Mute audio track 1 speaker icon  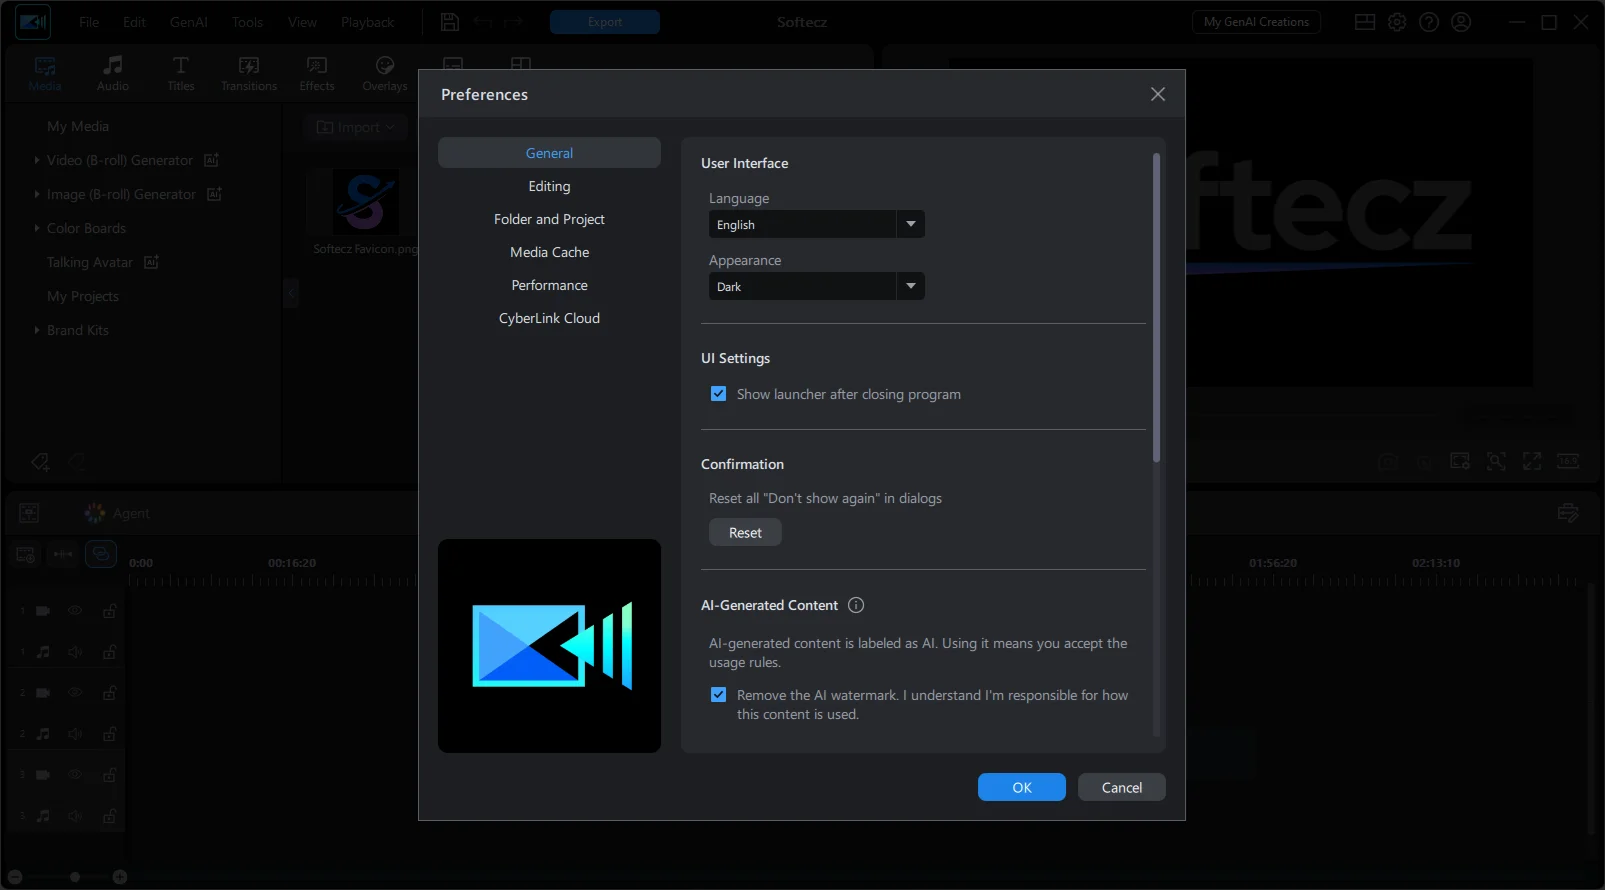(x=75, y=651)
